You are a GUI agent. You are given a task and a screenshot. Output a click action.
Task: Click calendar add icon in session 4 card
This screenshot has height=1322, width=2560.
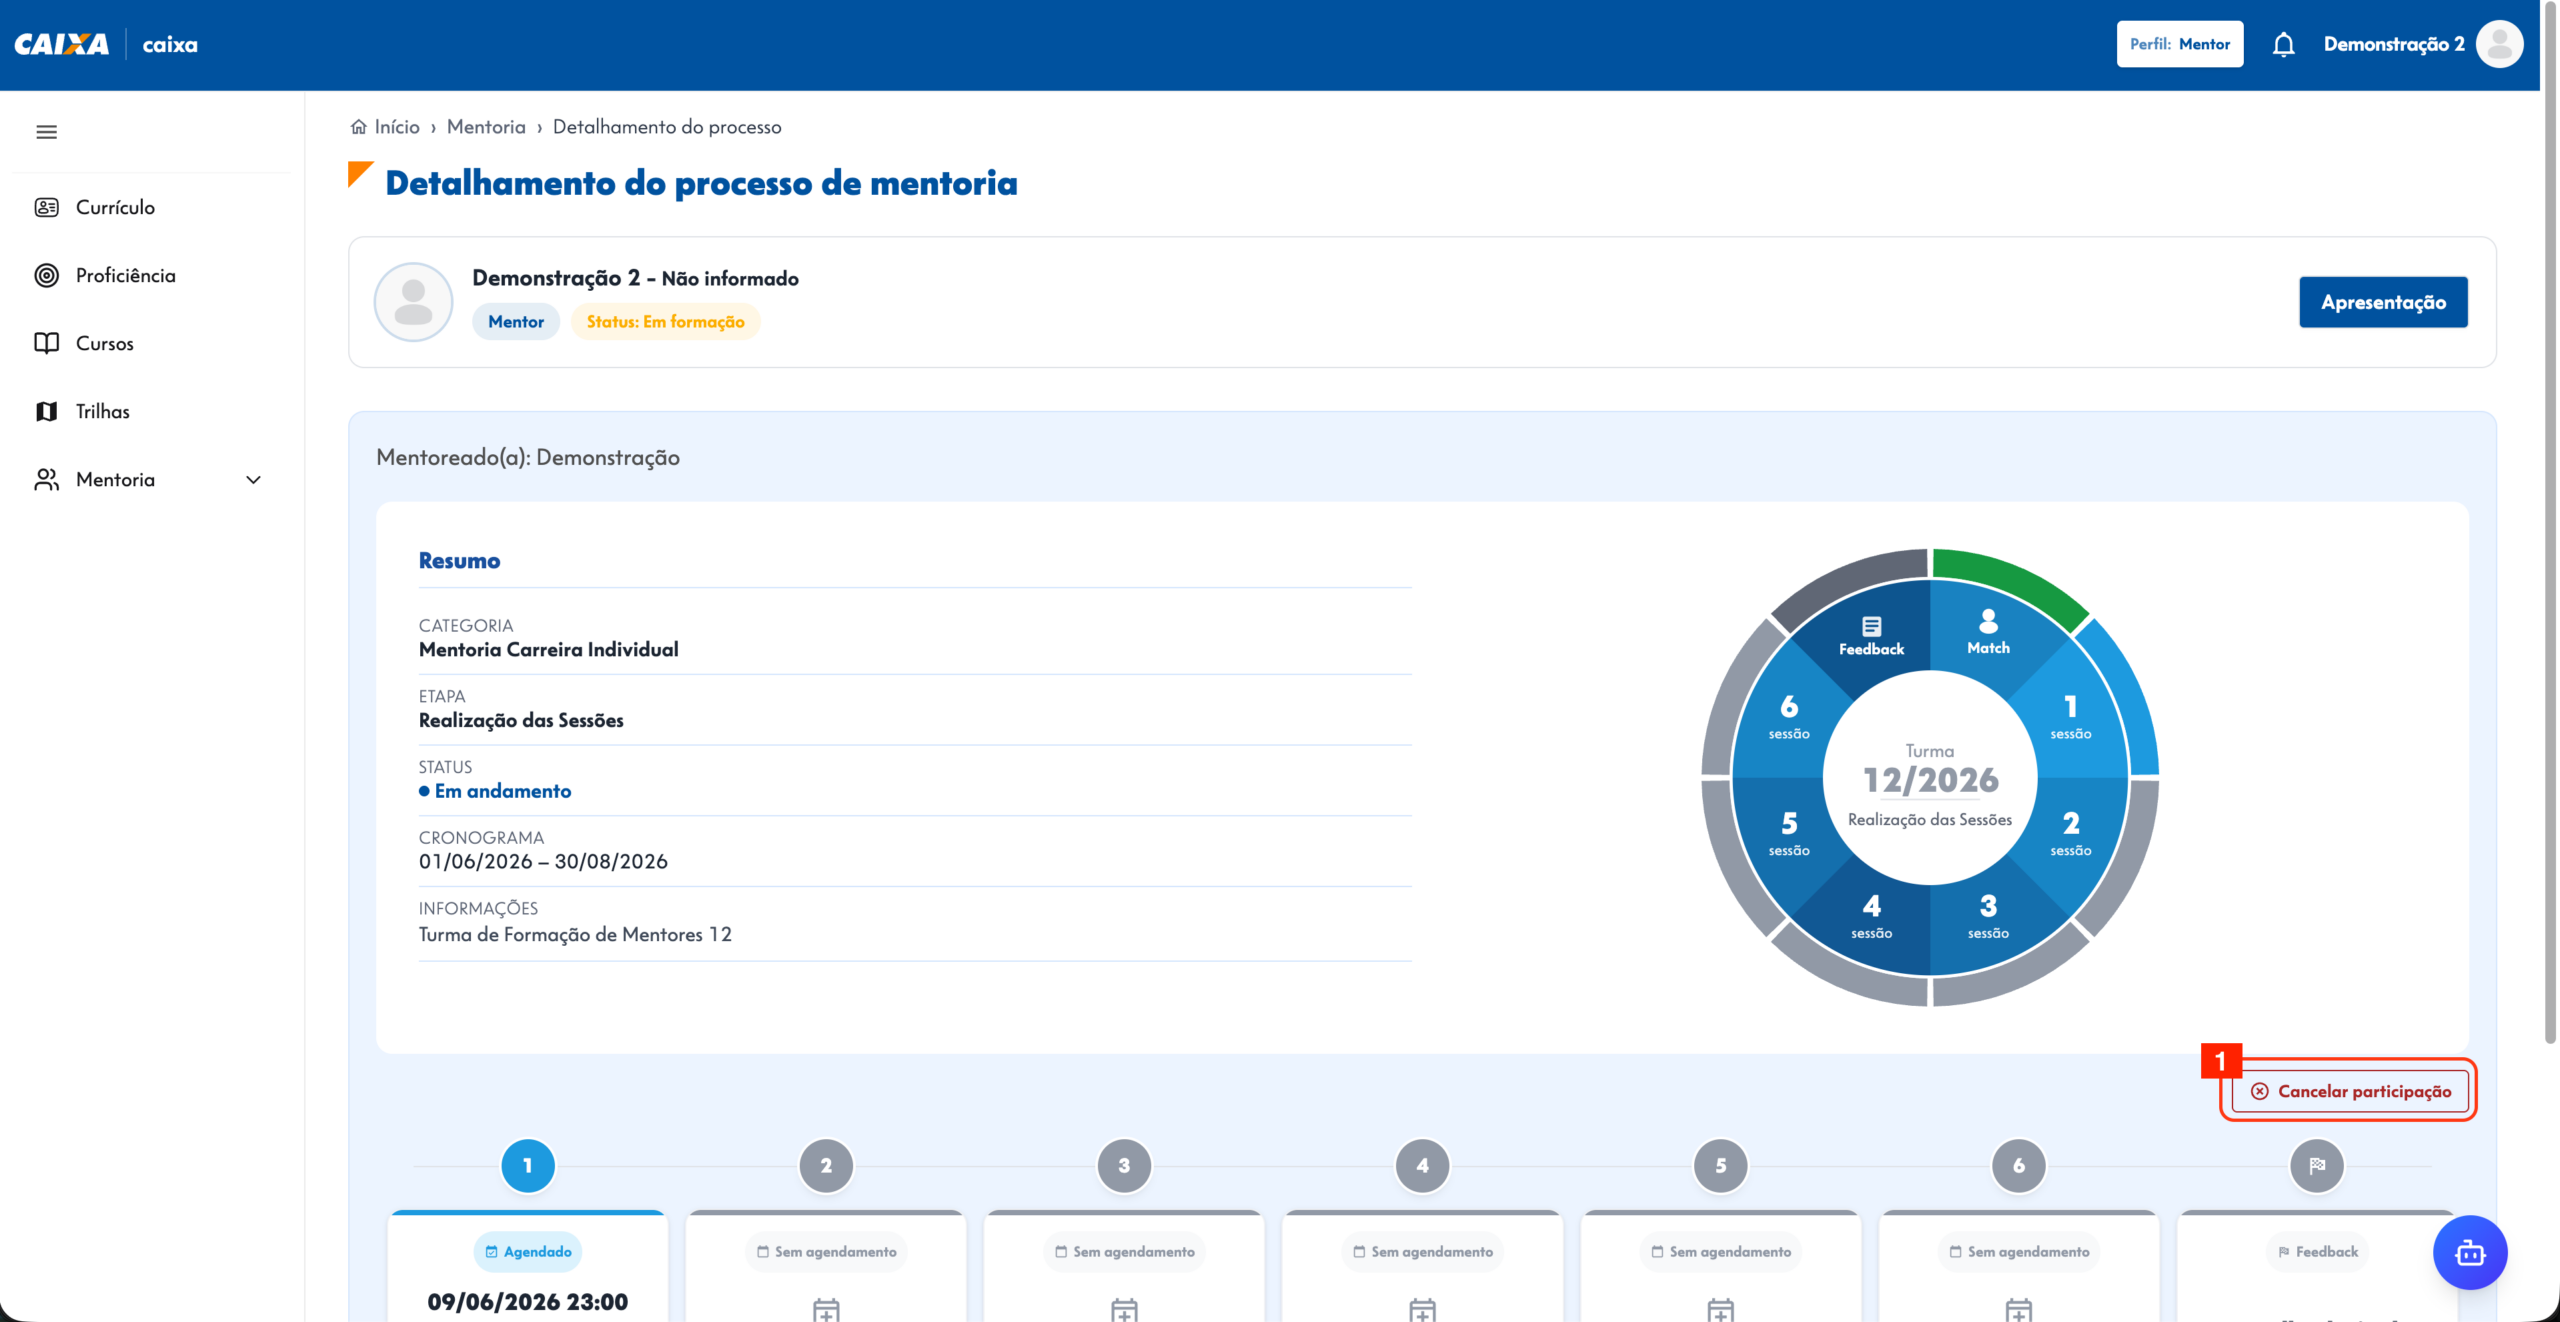[1422, 1309]
